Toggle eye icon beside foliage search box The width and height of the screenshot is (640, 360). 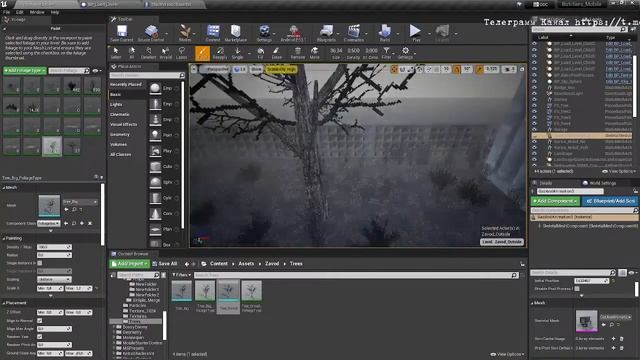(96, 71)
